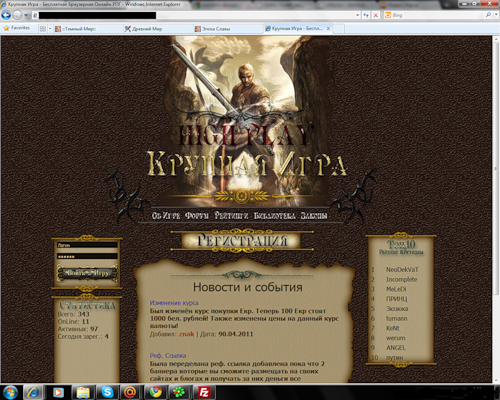The width and height of the screenshot is (500, 400).
Task: Open the ICQ flower taskbar icon
Action: (179, 392)
